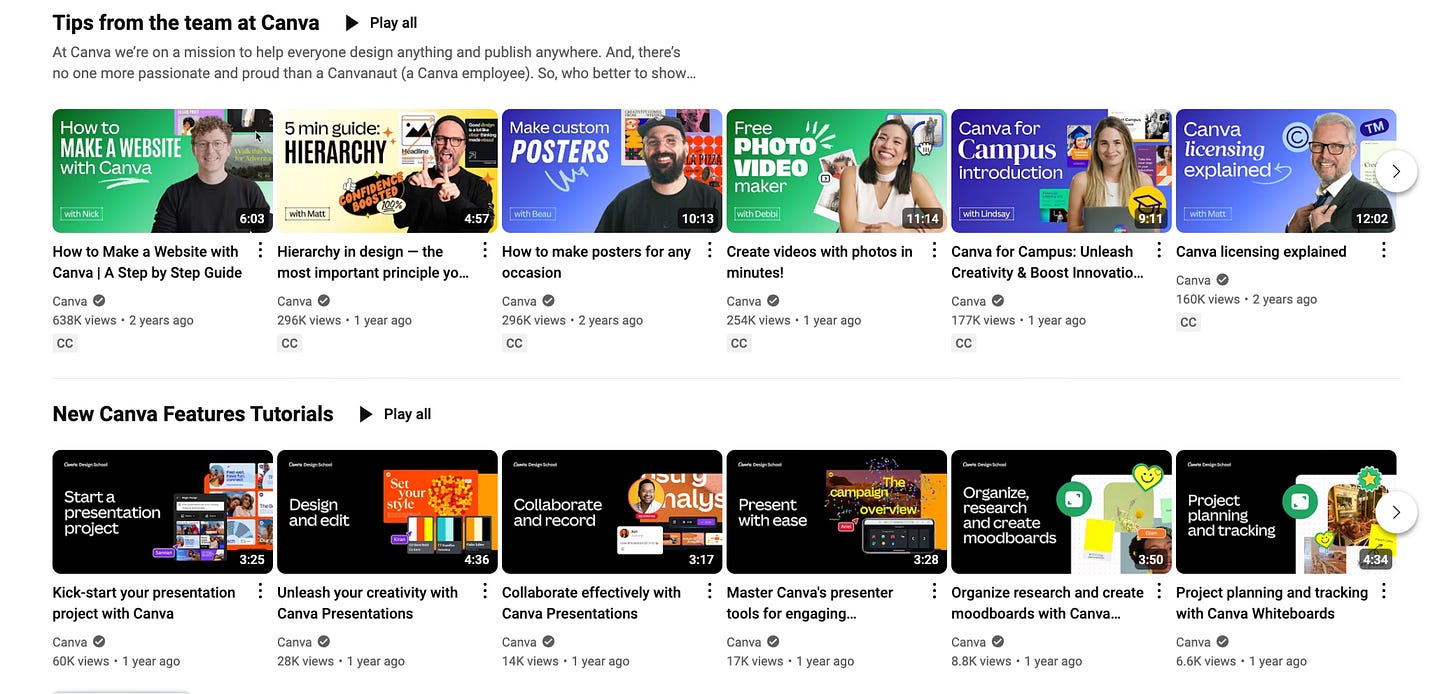The image size is (1456, 694).
Task: Play all New Canva Features Tutorials
Action: tap(395, 414)
